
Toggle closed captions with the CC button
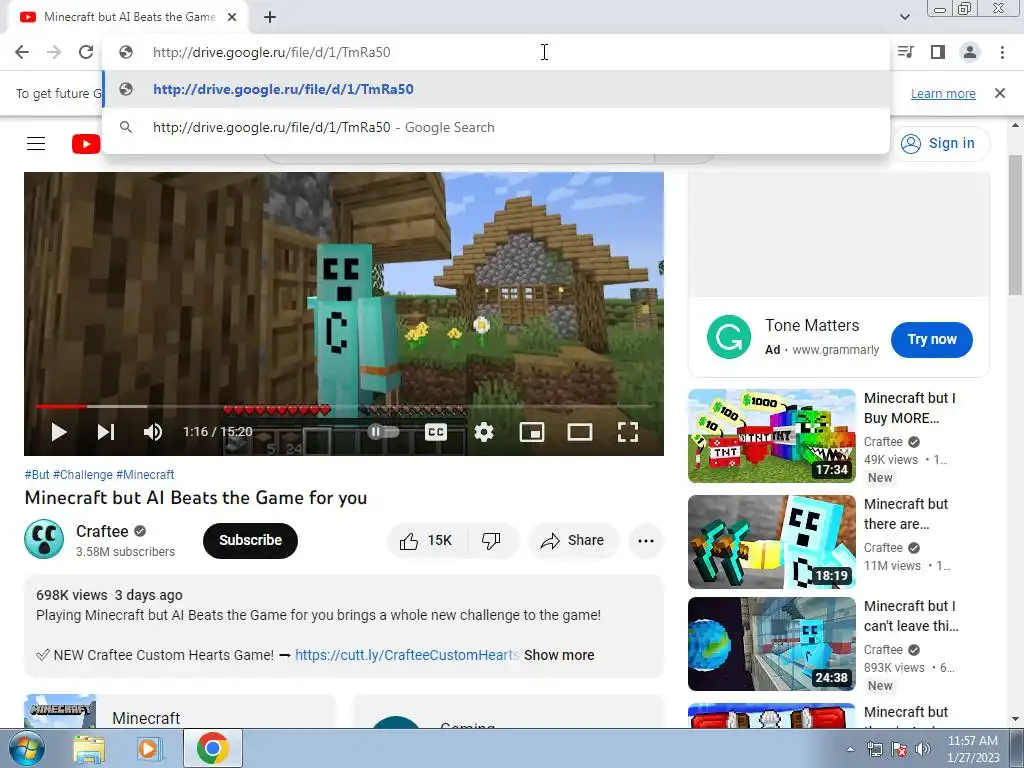click(436, 432)
